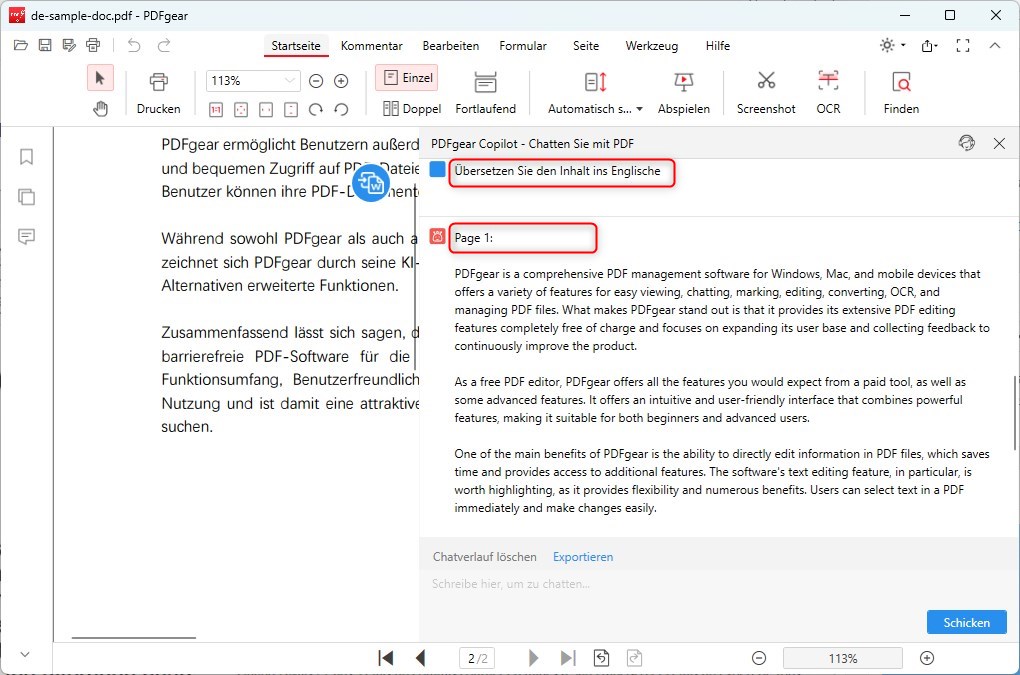Click the fit height icon
The image size is (1020, 675).
tap(291, 109)
